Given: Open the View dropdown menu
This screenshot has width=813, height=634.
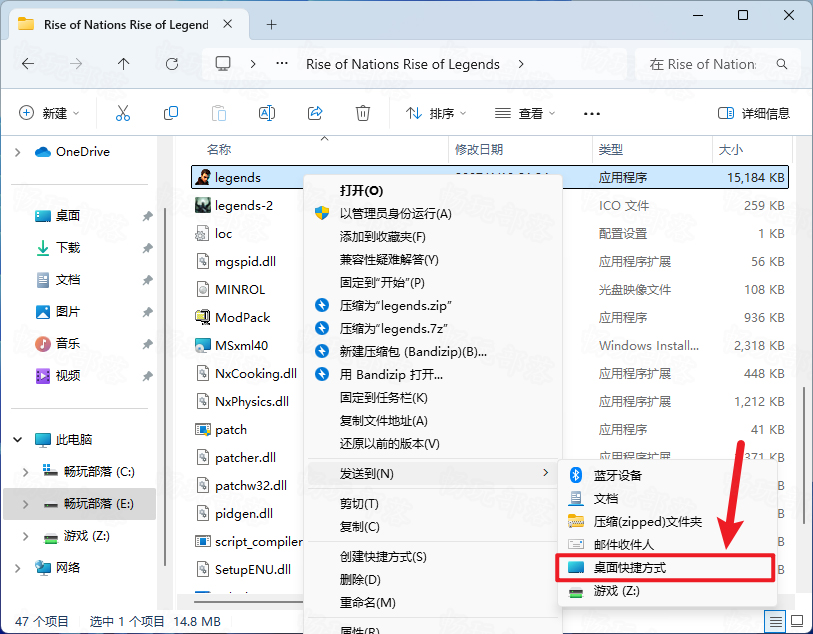Looking at the screenshot, I should point(525,113).
